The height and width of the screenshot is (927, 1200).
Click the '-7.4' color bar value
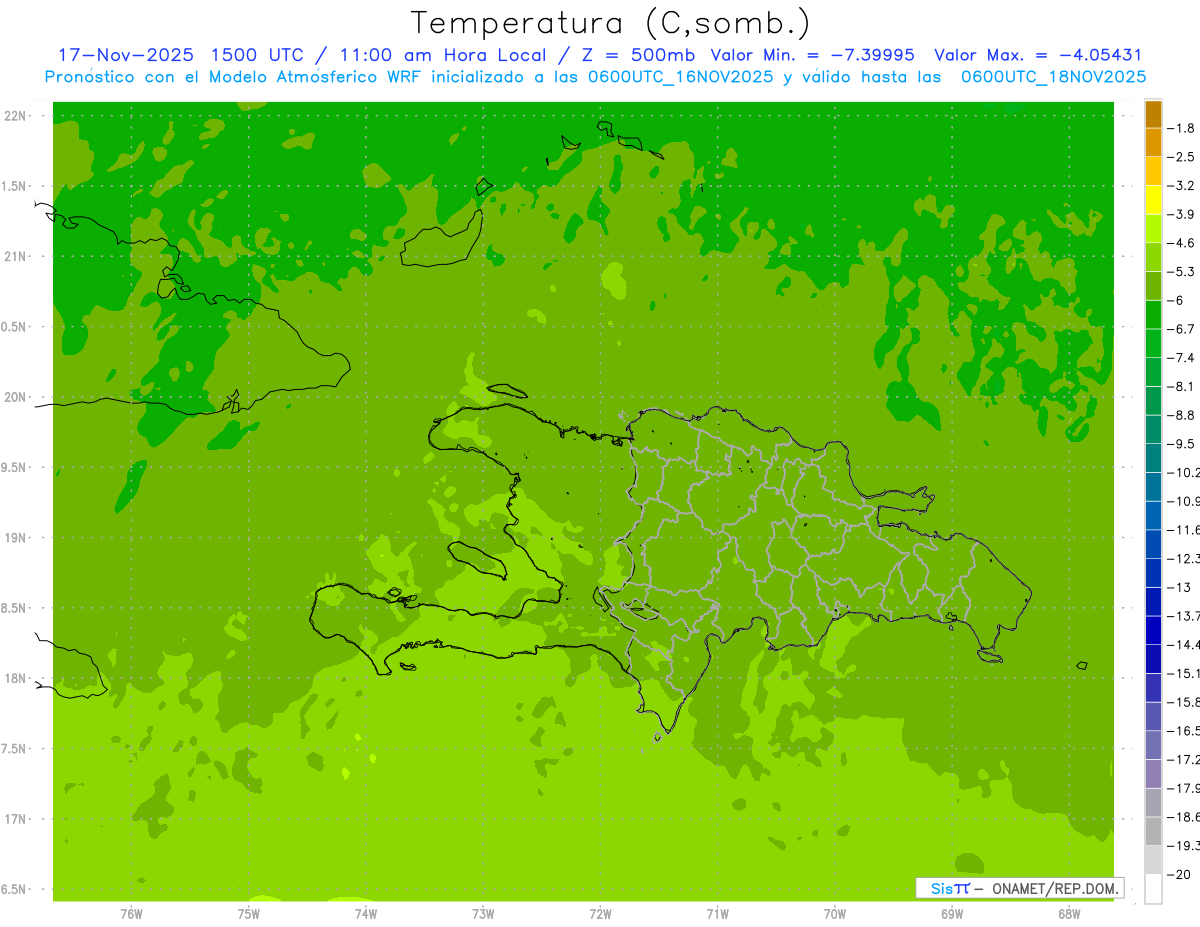click(1183, 358)
